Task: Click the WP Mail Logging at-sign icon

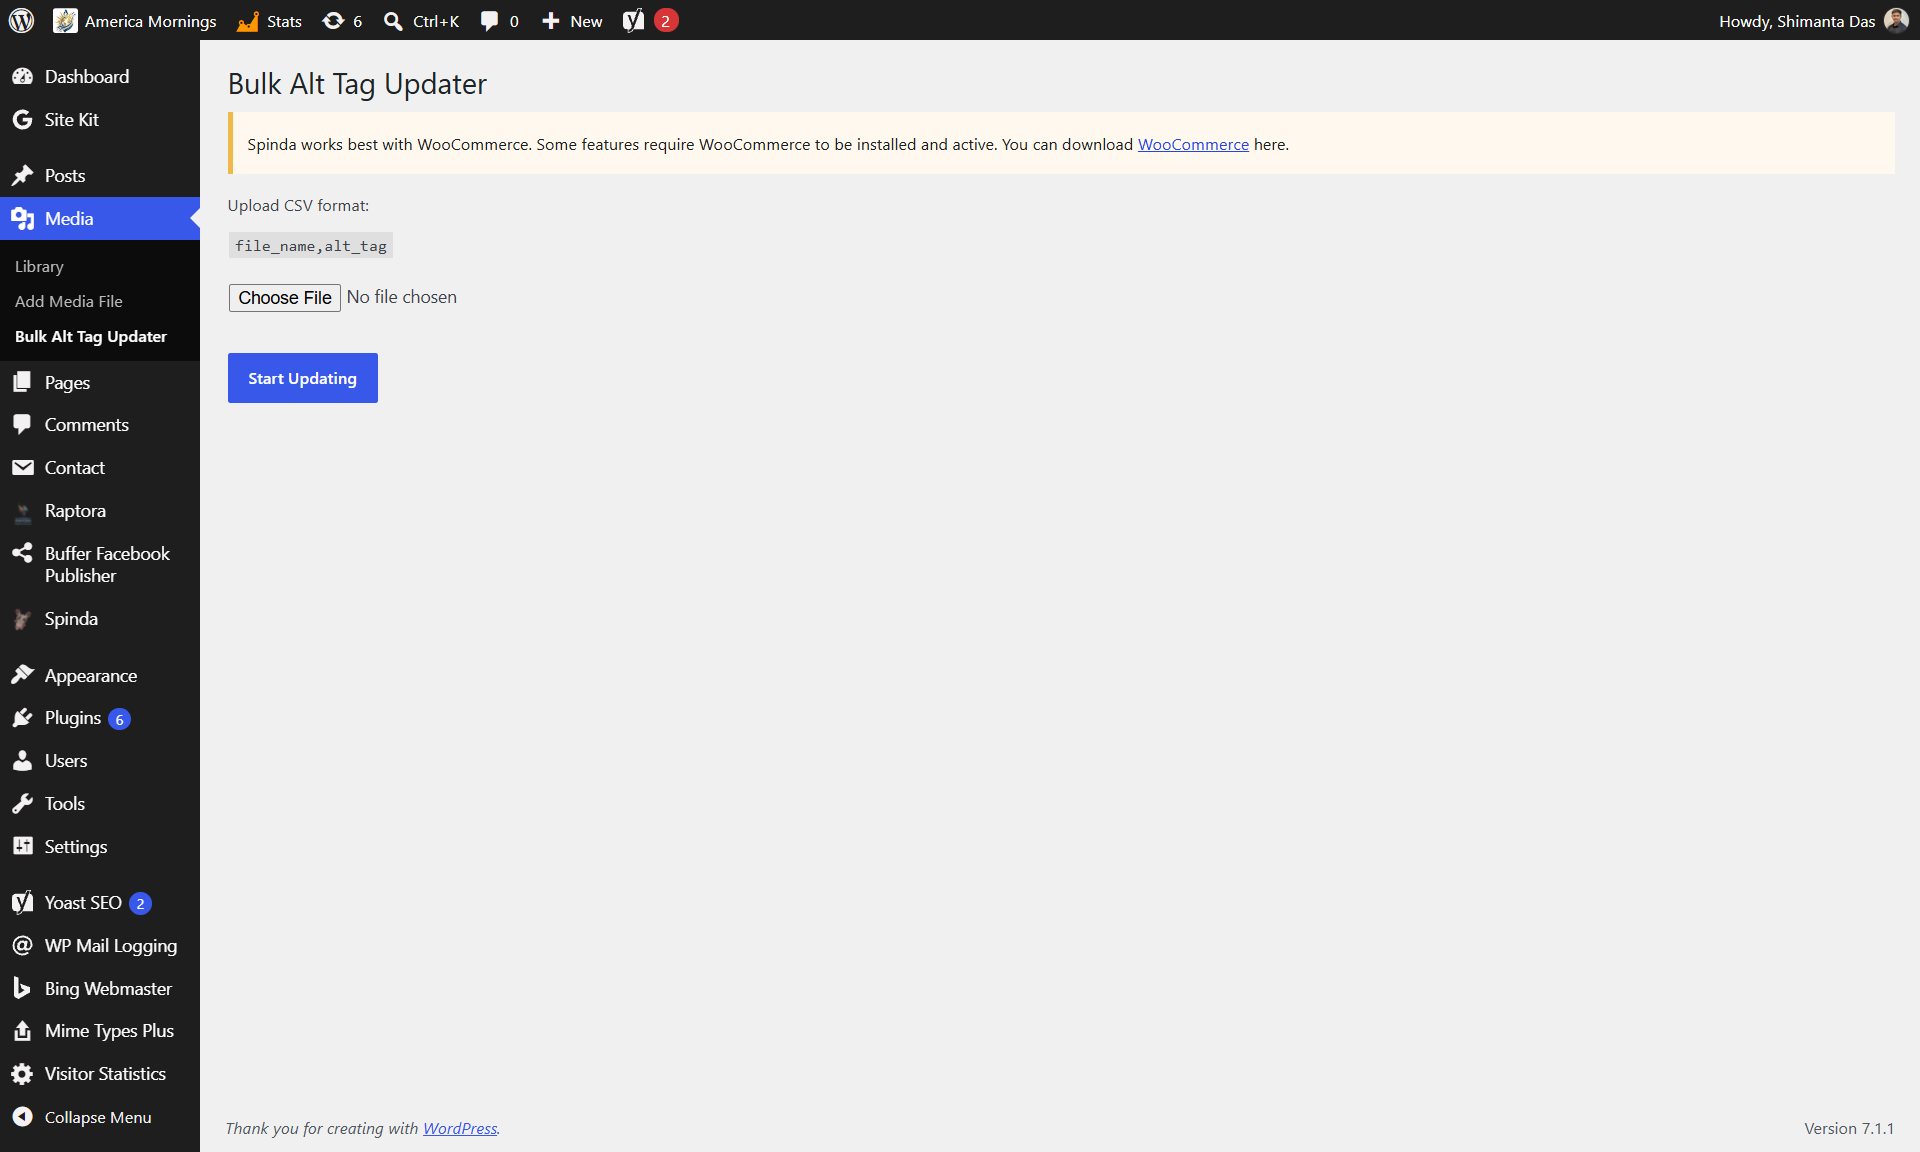Action: point(22,945)
